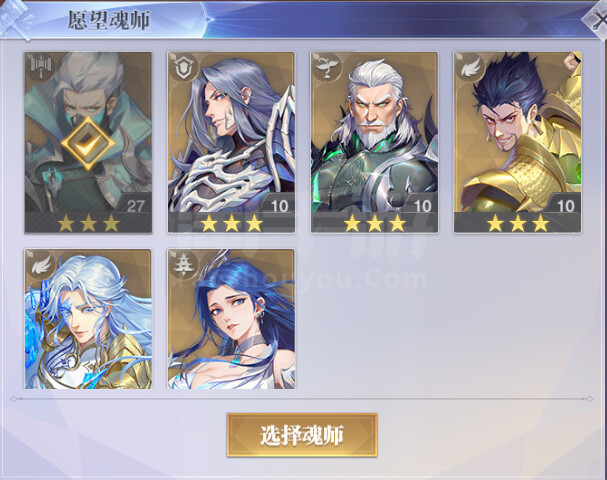Click the wing class icon on white-haired character card
Screen dimensions: 607x480
click(41, 264)
